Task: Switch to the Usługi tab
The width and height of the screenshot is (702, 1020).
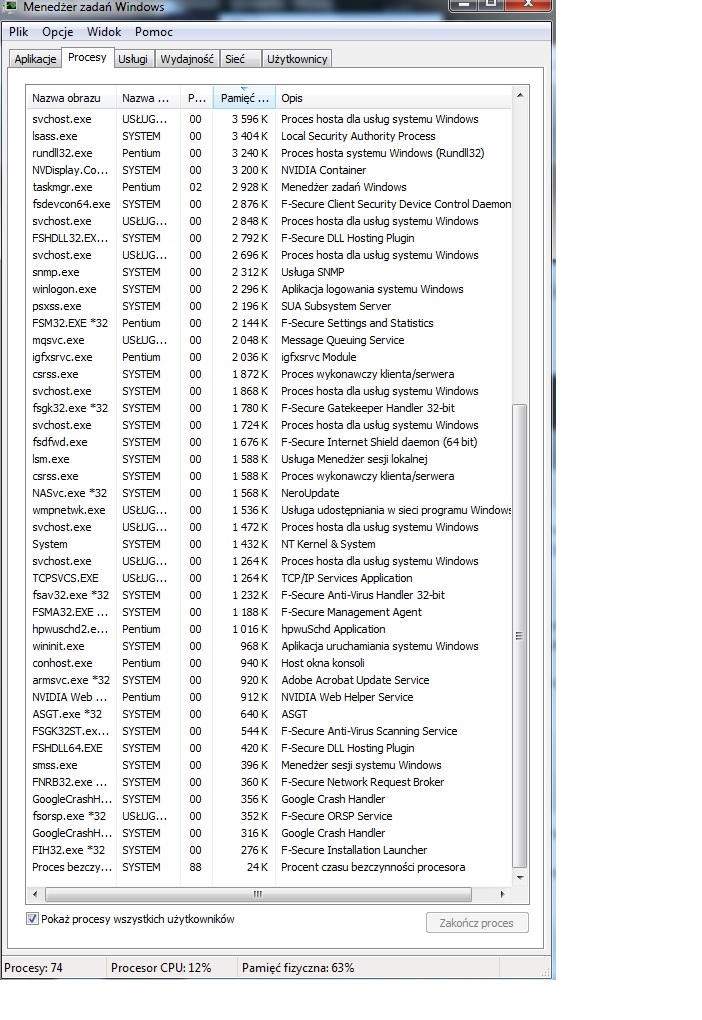Action: tap(133, 59)
